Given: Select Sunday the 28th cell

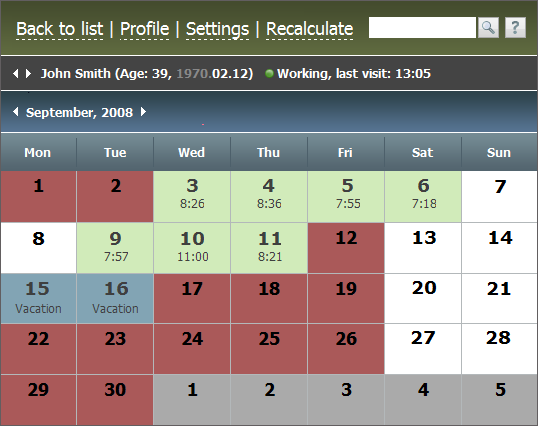Looking at the screenshot, I should point(500,349).
